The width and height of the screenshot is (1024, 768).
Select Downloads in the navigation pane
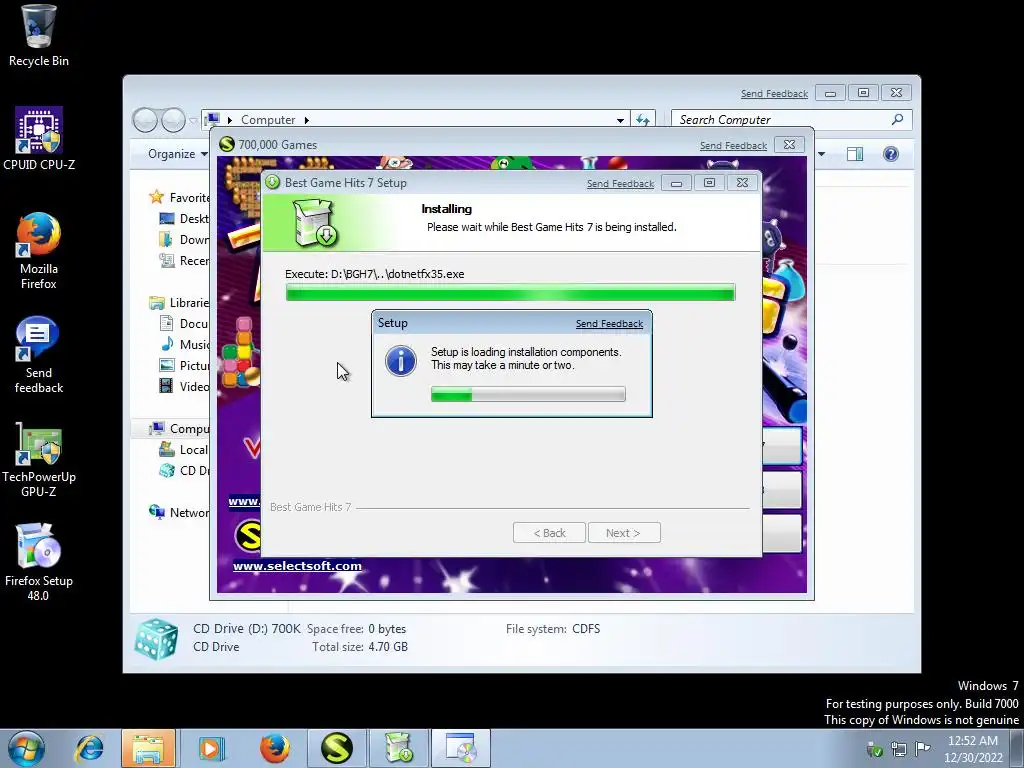coord(185,239)
